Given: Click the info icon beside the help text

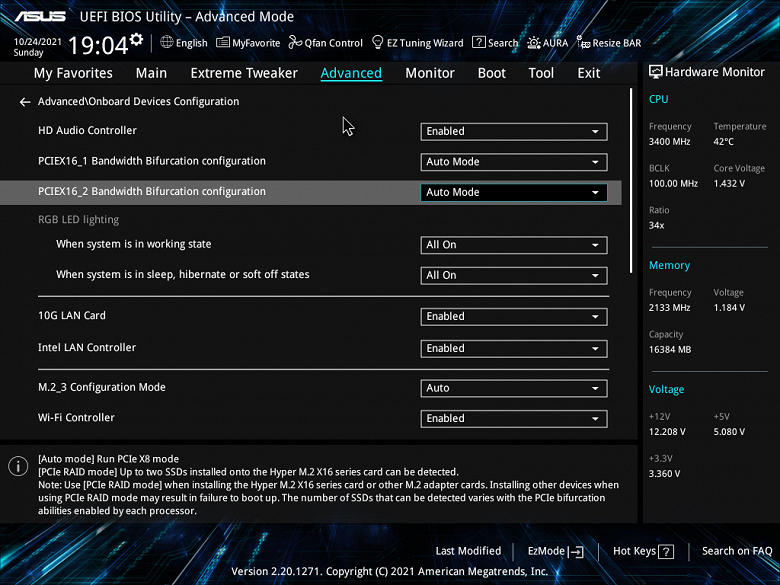Looking at the screenshot, I should click(18, 466).
